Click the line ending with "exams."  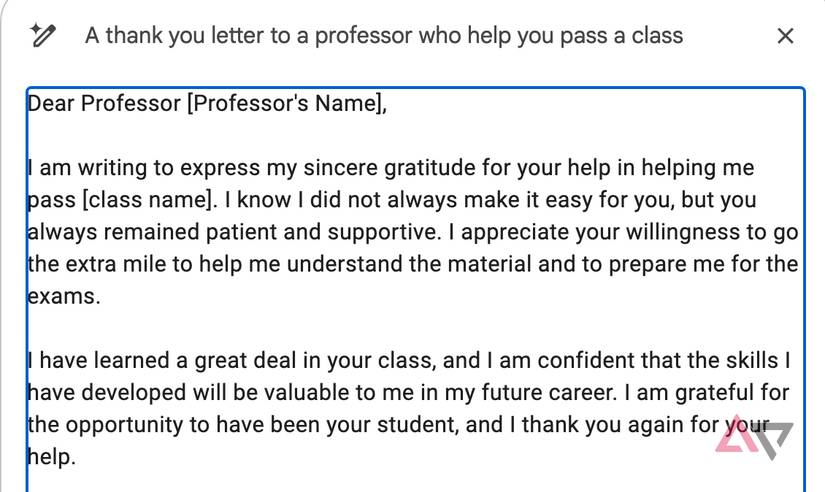tap(66, 297)
